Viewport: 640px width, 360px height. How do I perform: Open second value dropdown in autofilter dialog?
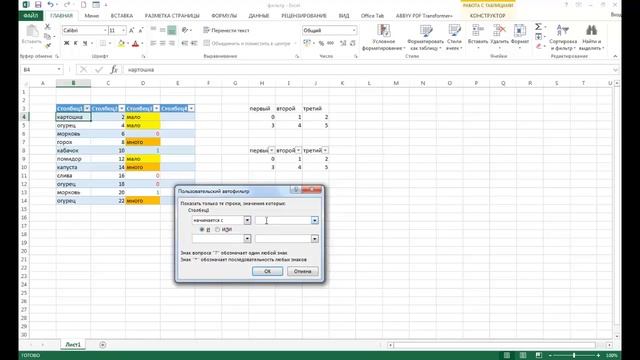[315, 239]
